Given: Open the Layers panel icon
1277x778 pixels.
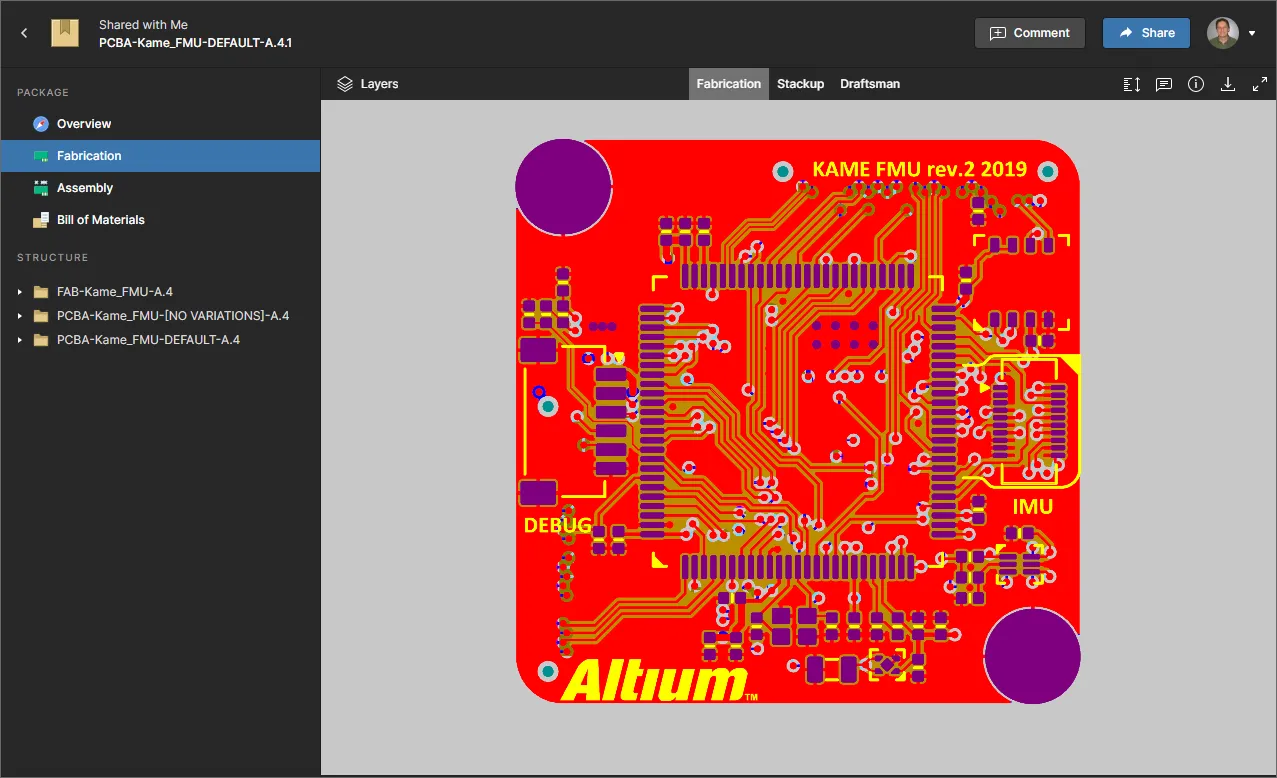Looking at the screenshot, I should pyautogui.click(x=345, y=84).
